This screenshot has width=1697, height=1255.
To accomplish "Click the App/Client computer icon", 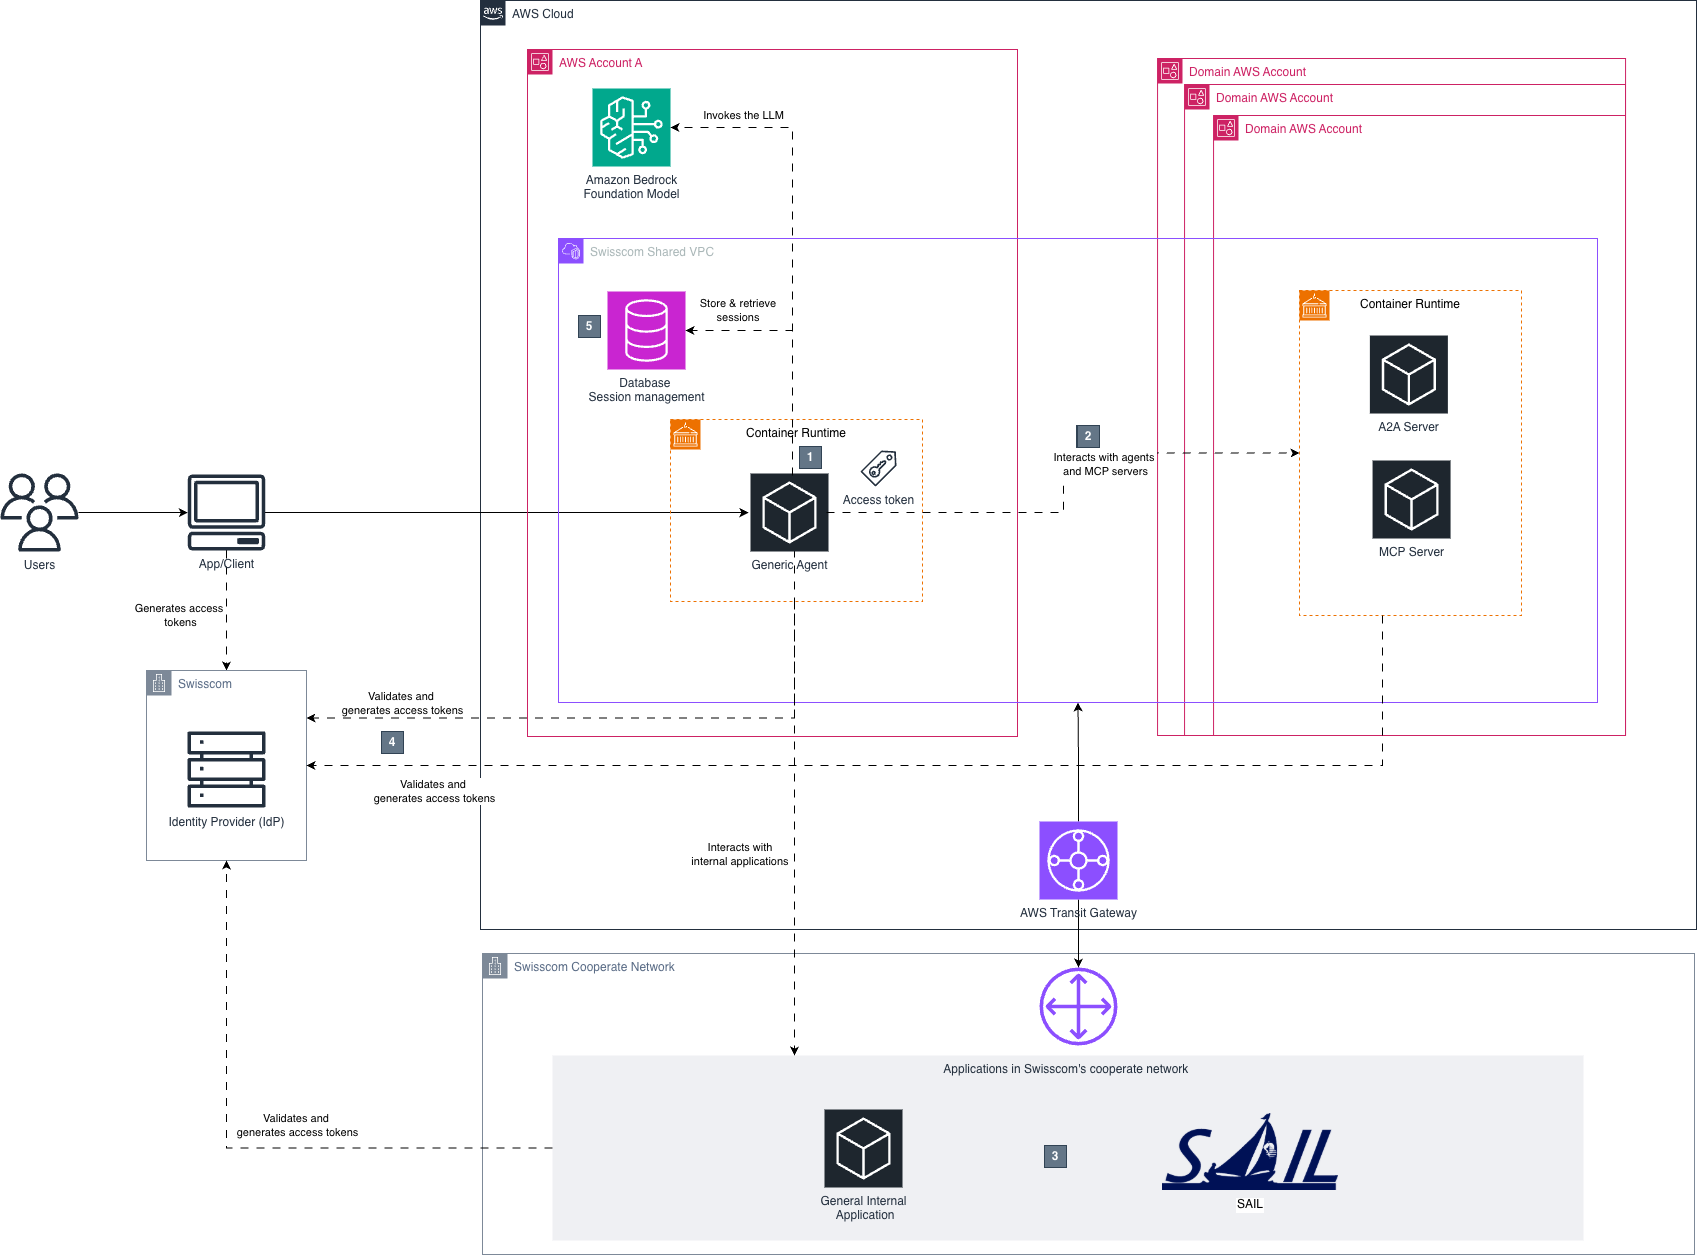I will pyautogui.click(x=225, y=513).
